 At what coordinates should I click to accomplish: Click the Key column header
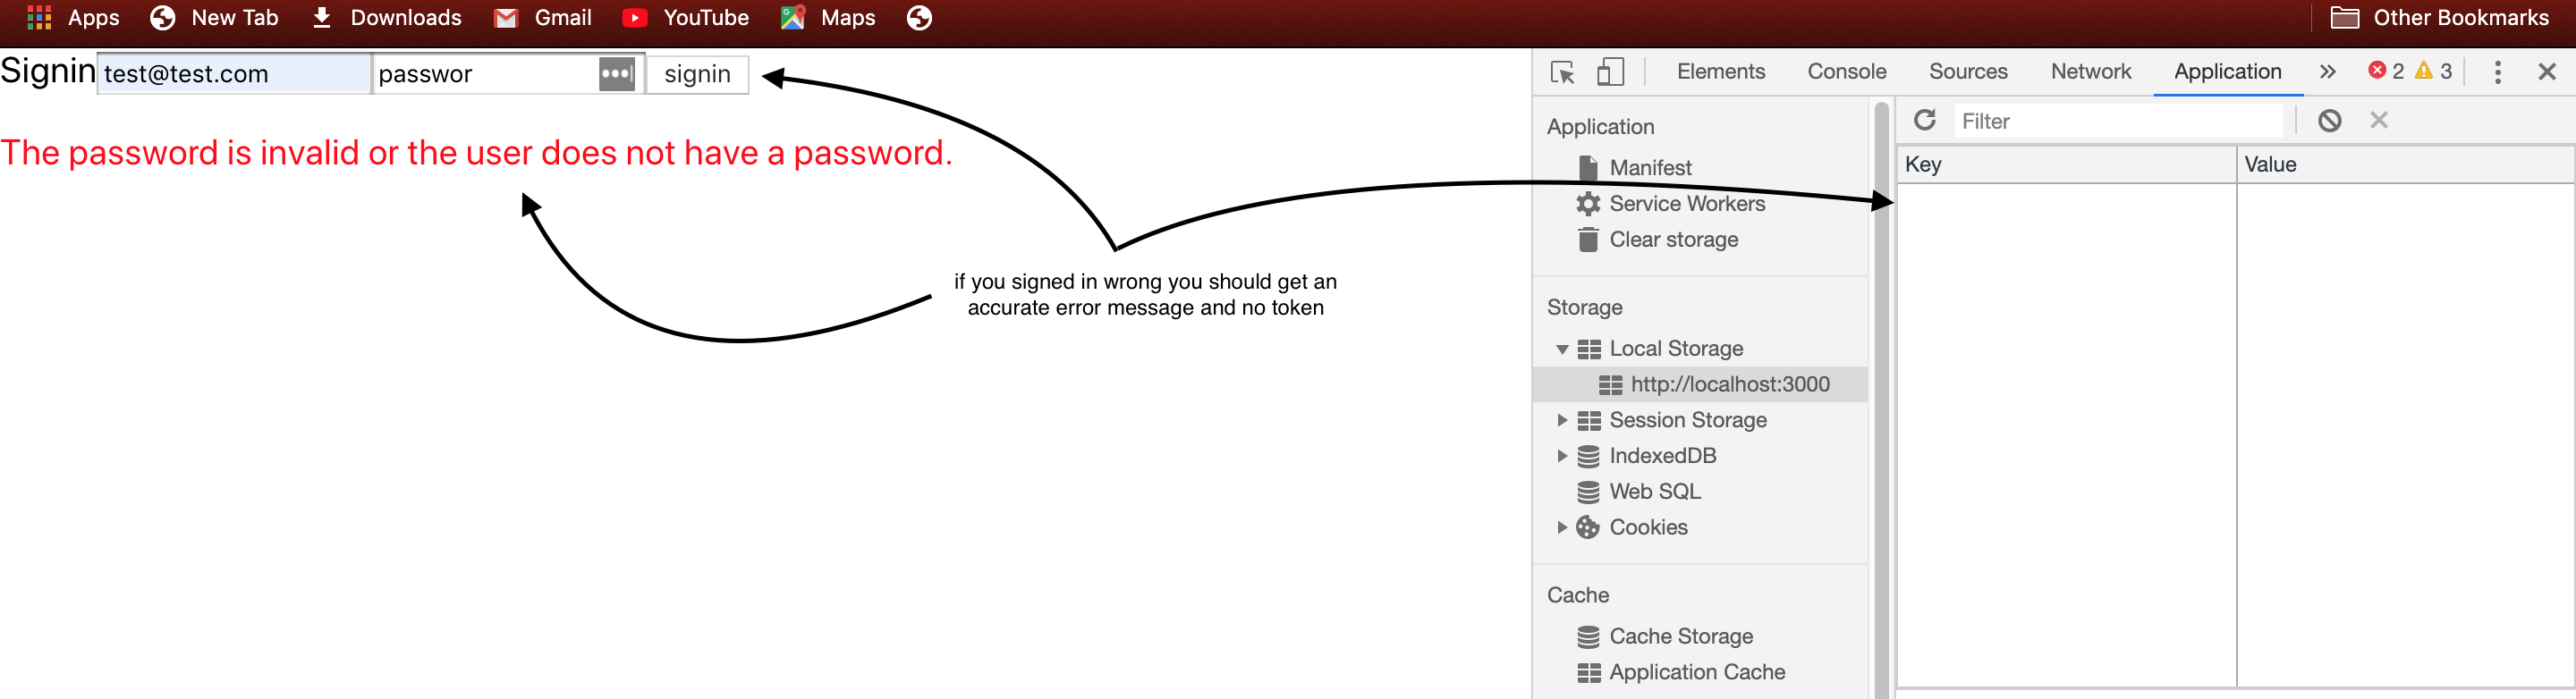click(x=2065, y=164)
